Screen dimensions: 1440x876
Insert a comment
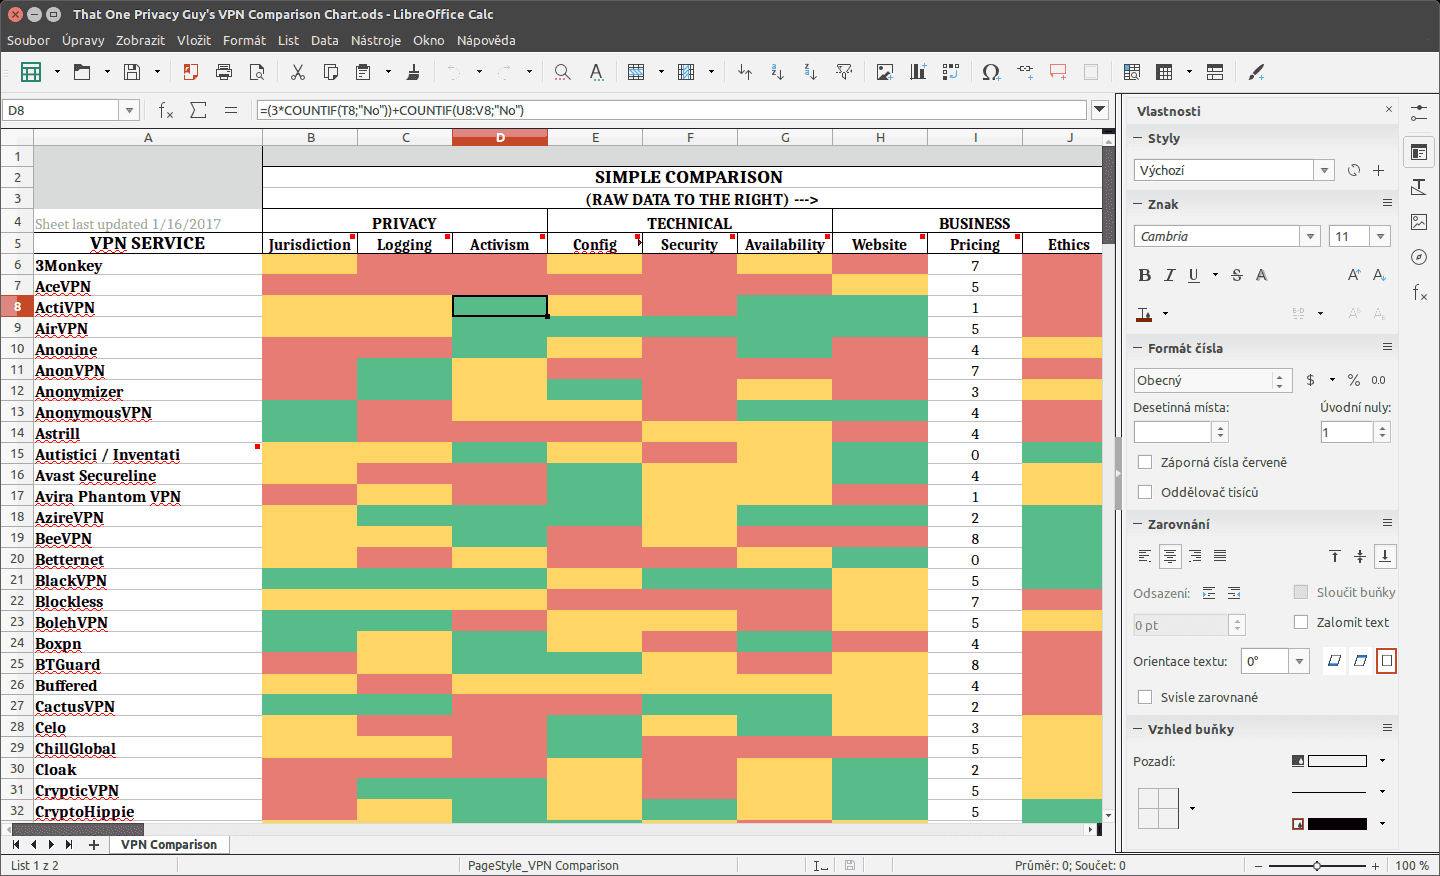point(1058,72)
